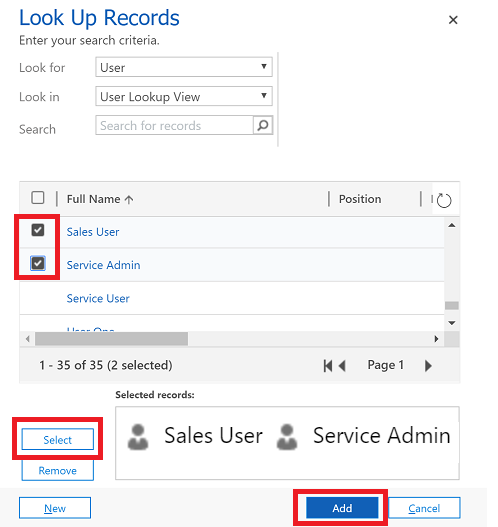Click sort arrow next to Full Name
Screen dimensions: 498x527
point(129,200)
